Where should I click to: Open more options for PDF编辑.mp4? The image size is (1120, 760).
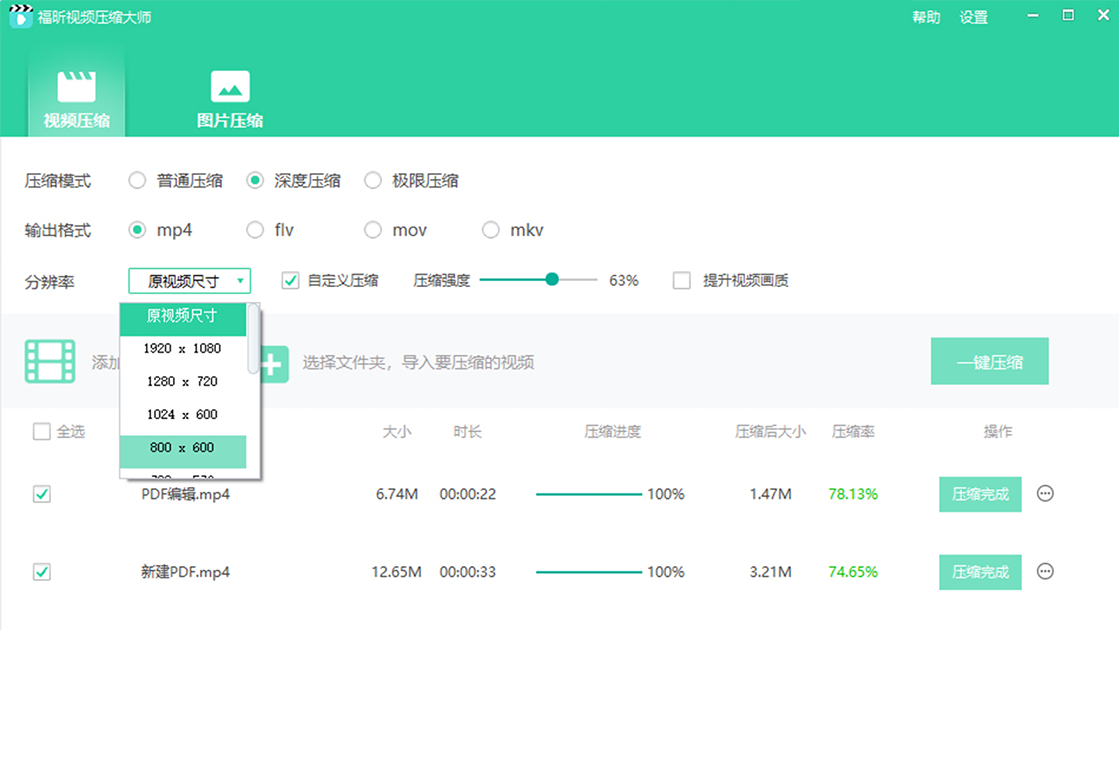click(1045, 493)
